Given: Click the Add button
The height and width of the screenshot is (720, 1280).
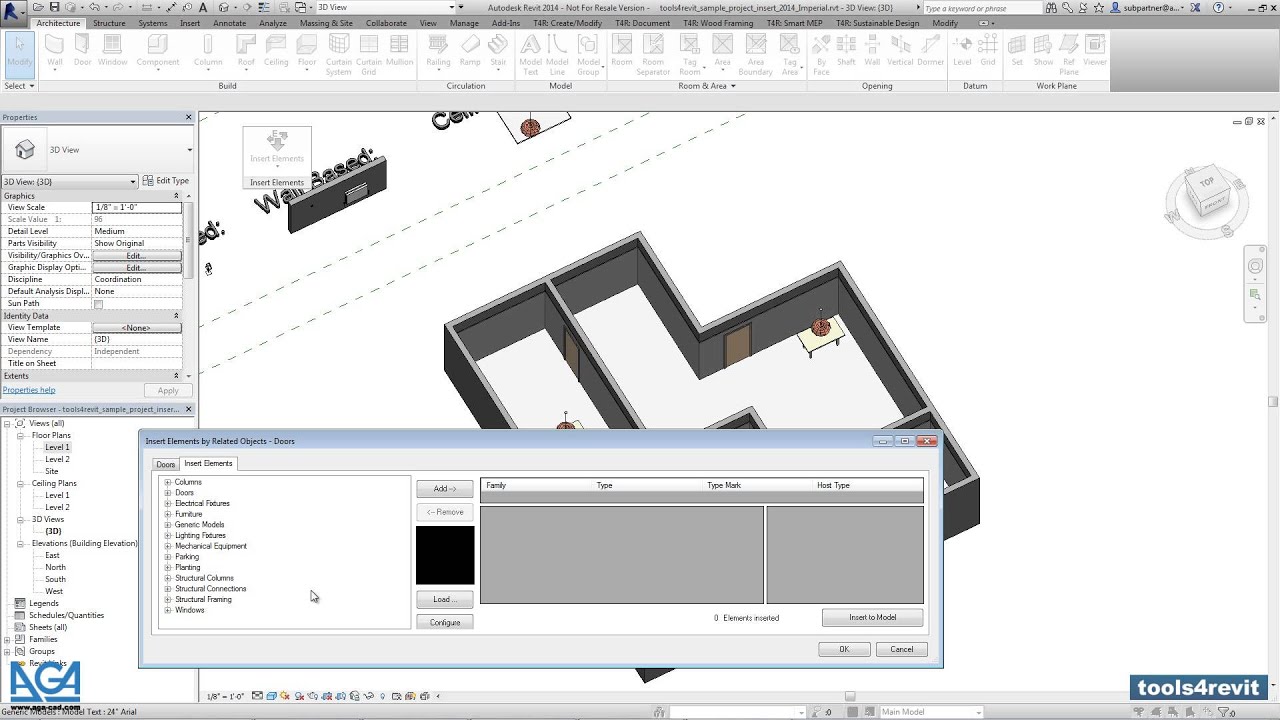Looking at the screenshot, I should [445, 489].
